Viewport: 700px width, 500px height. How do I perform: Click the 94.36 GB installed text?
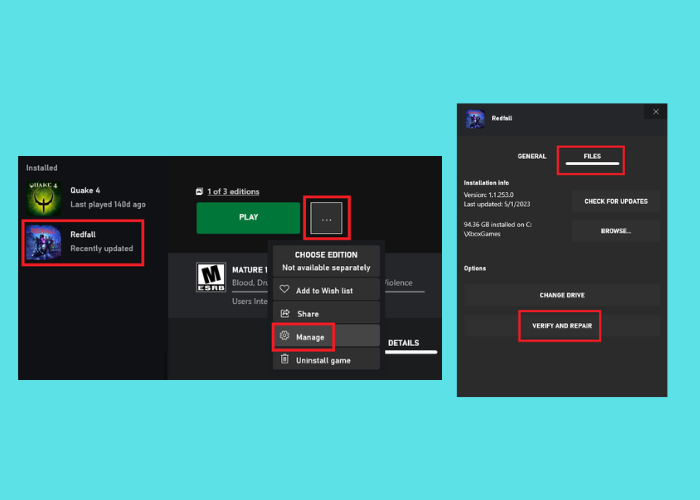point(497,229)
